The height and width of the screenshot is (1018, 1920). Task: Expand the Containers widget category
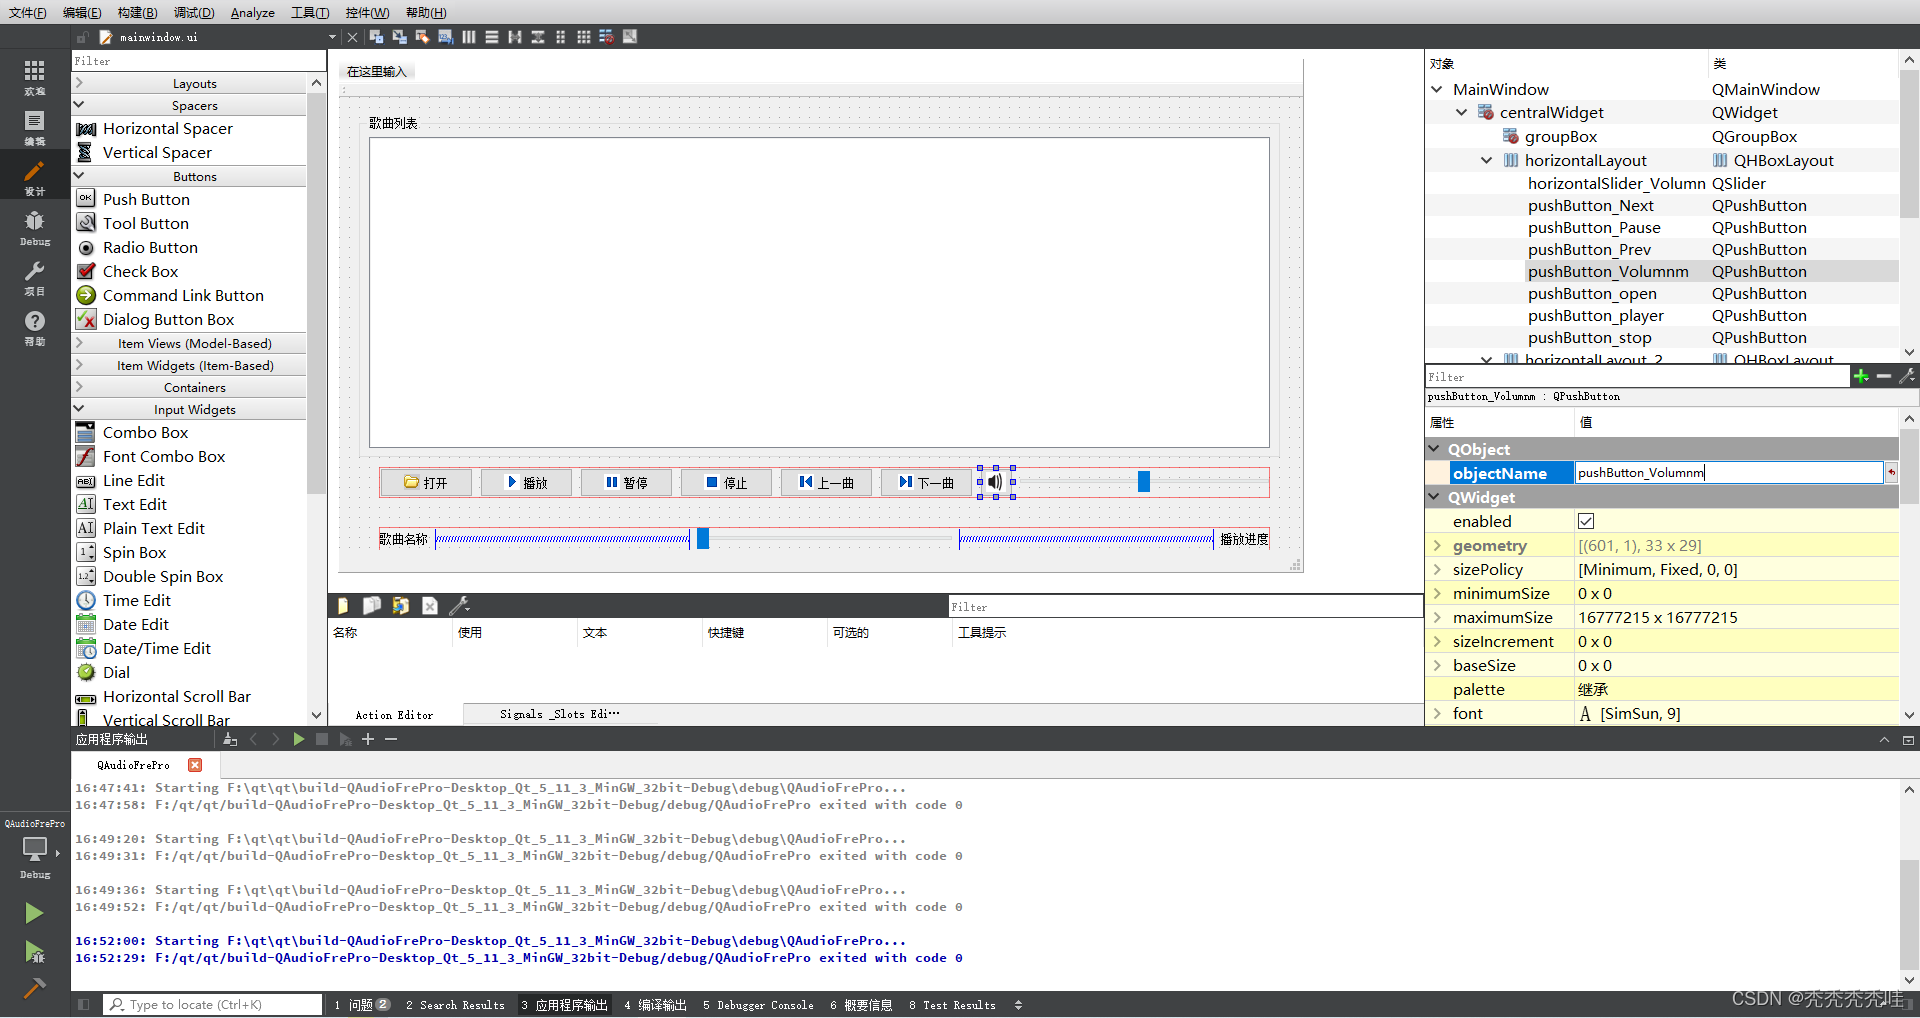79,387
